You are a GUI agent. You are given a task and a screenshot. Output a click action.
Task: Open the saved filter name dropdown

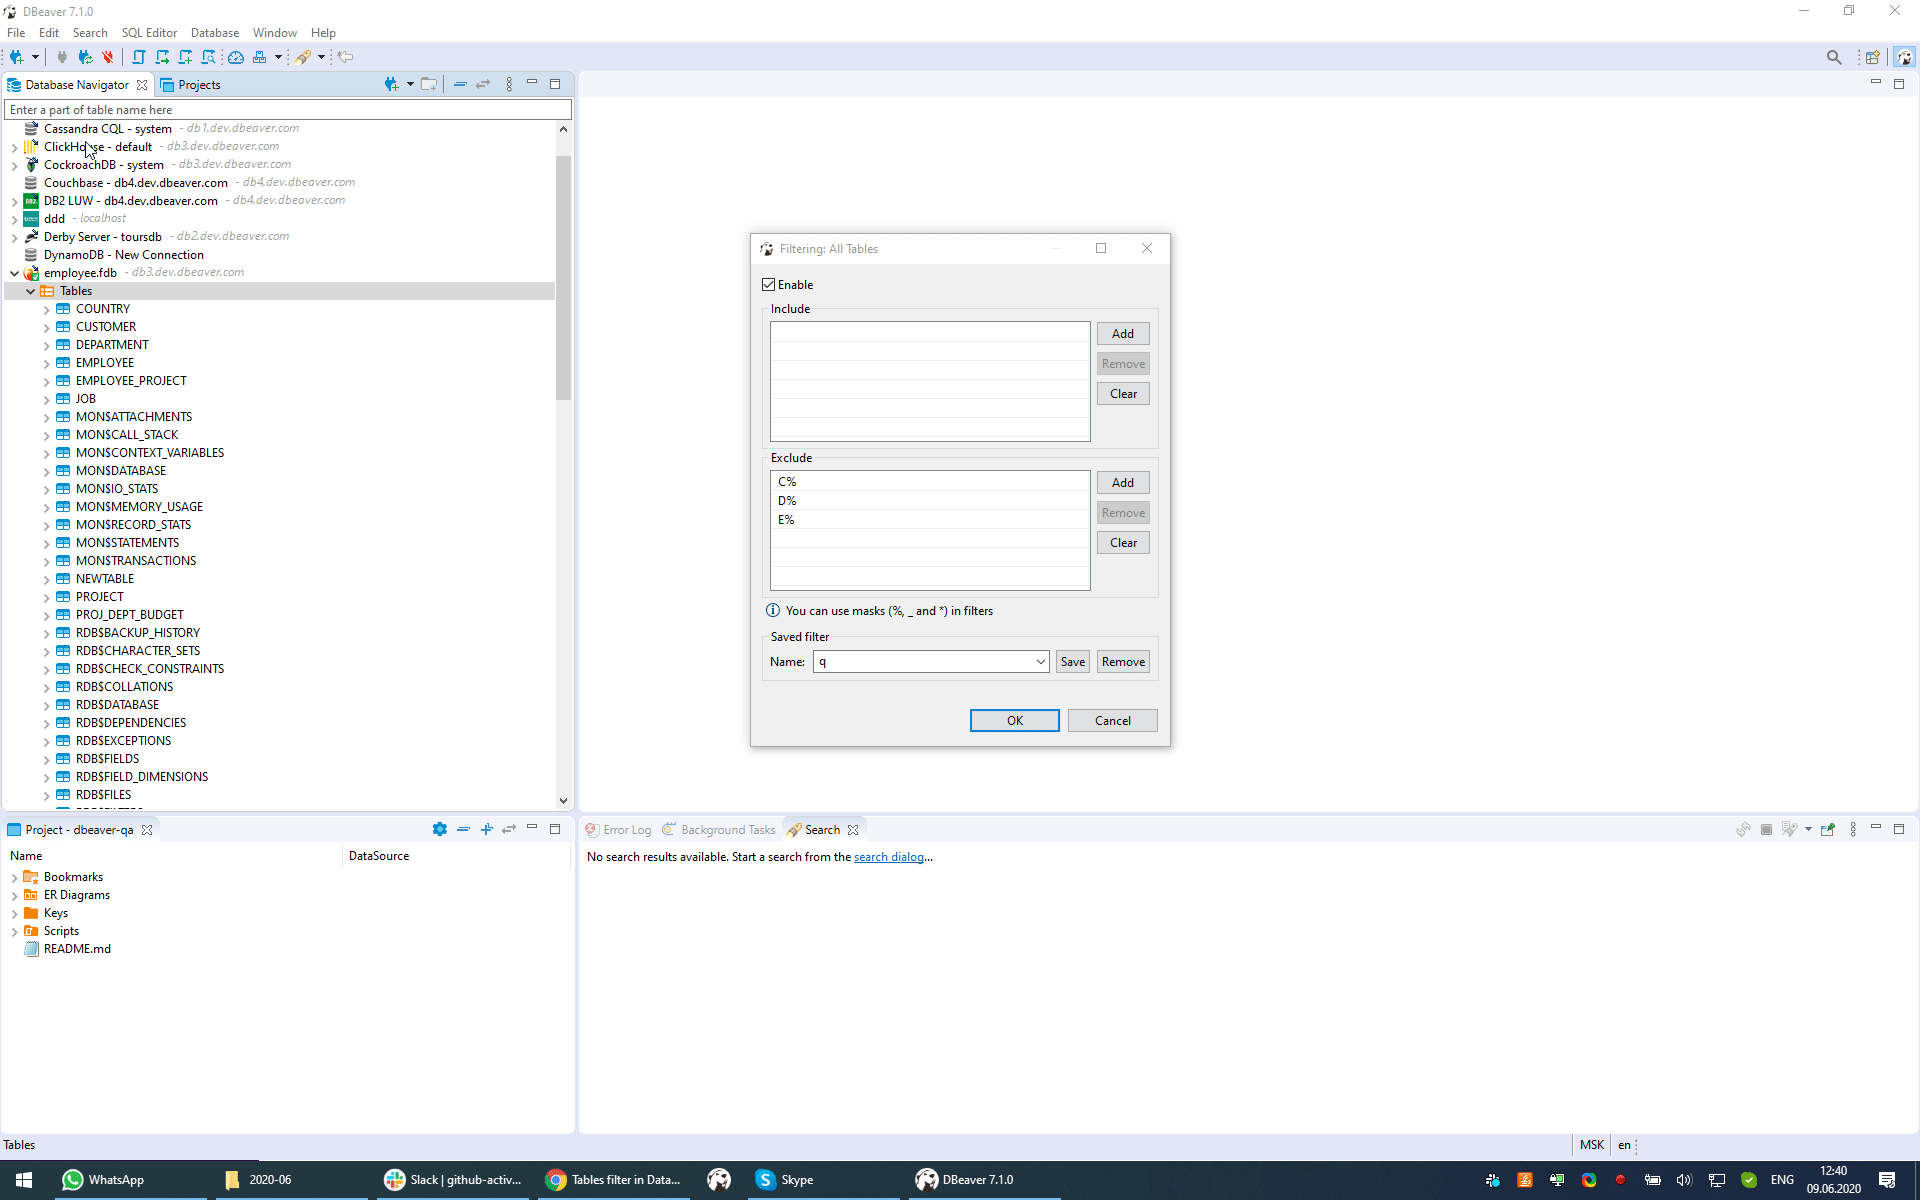pyautogui.click(x=1040, y=661)
